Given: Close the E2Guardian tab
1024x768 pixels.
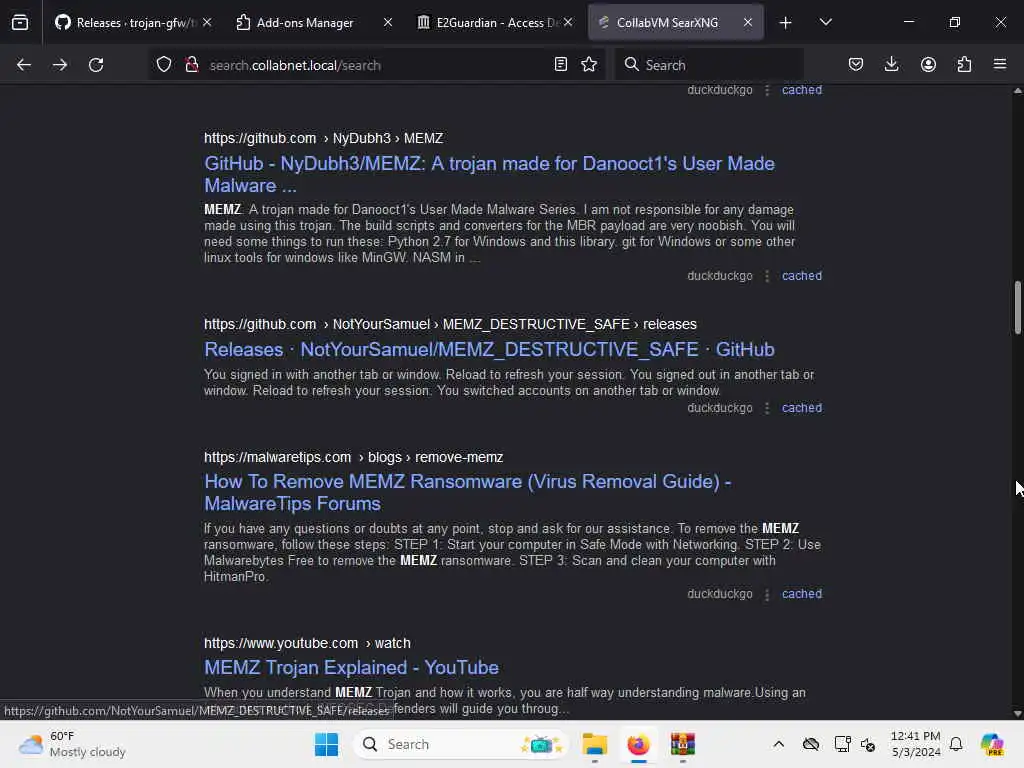Looking at the screenshot, I should pyautogui.click(x=568, y=22).
